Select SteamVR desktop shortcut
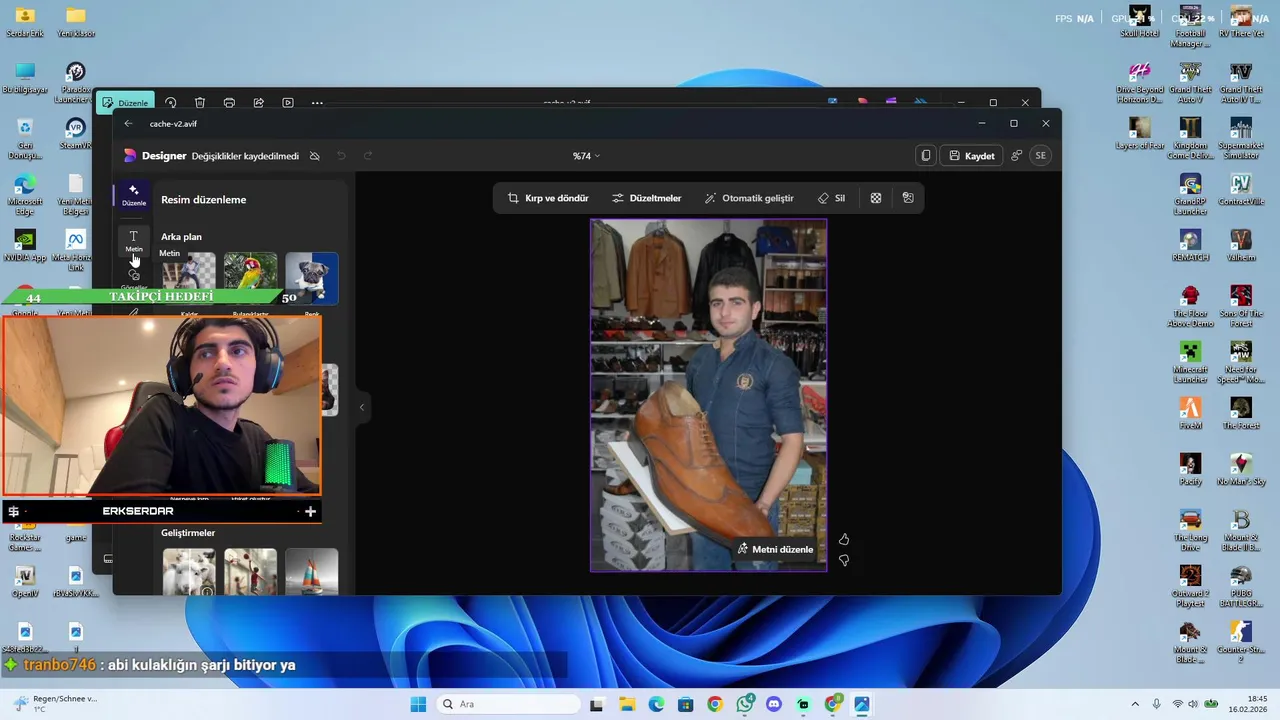1280x720 pixels. pyautogui.click(x=75, y=132)
